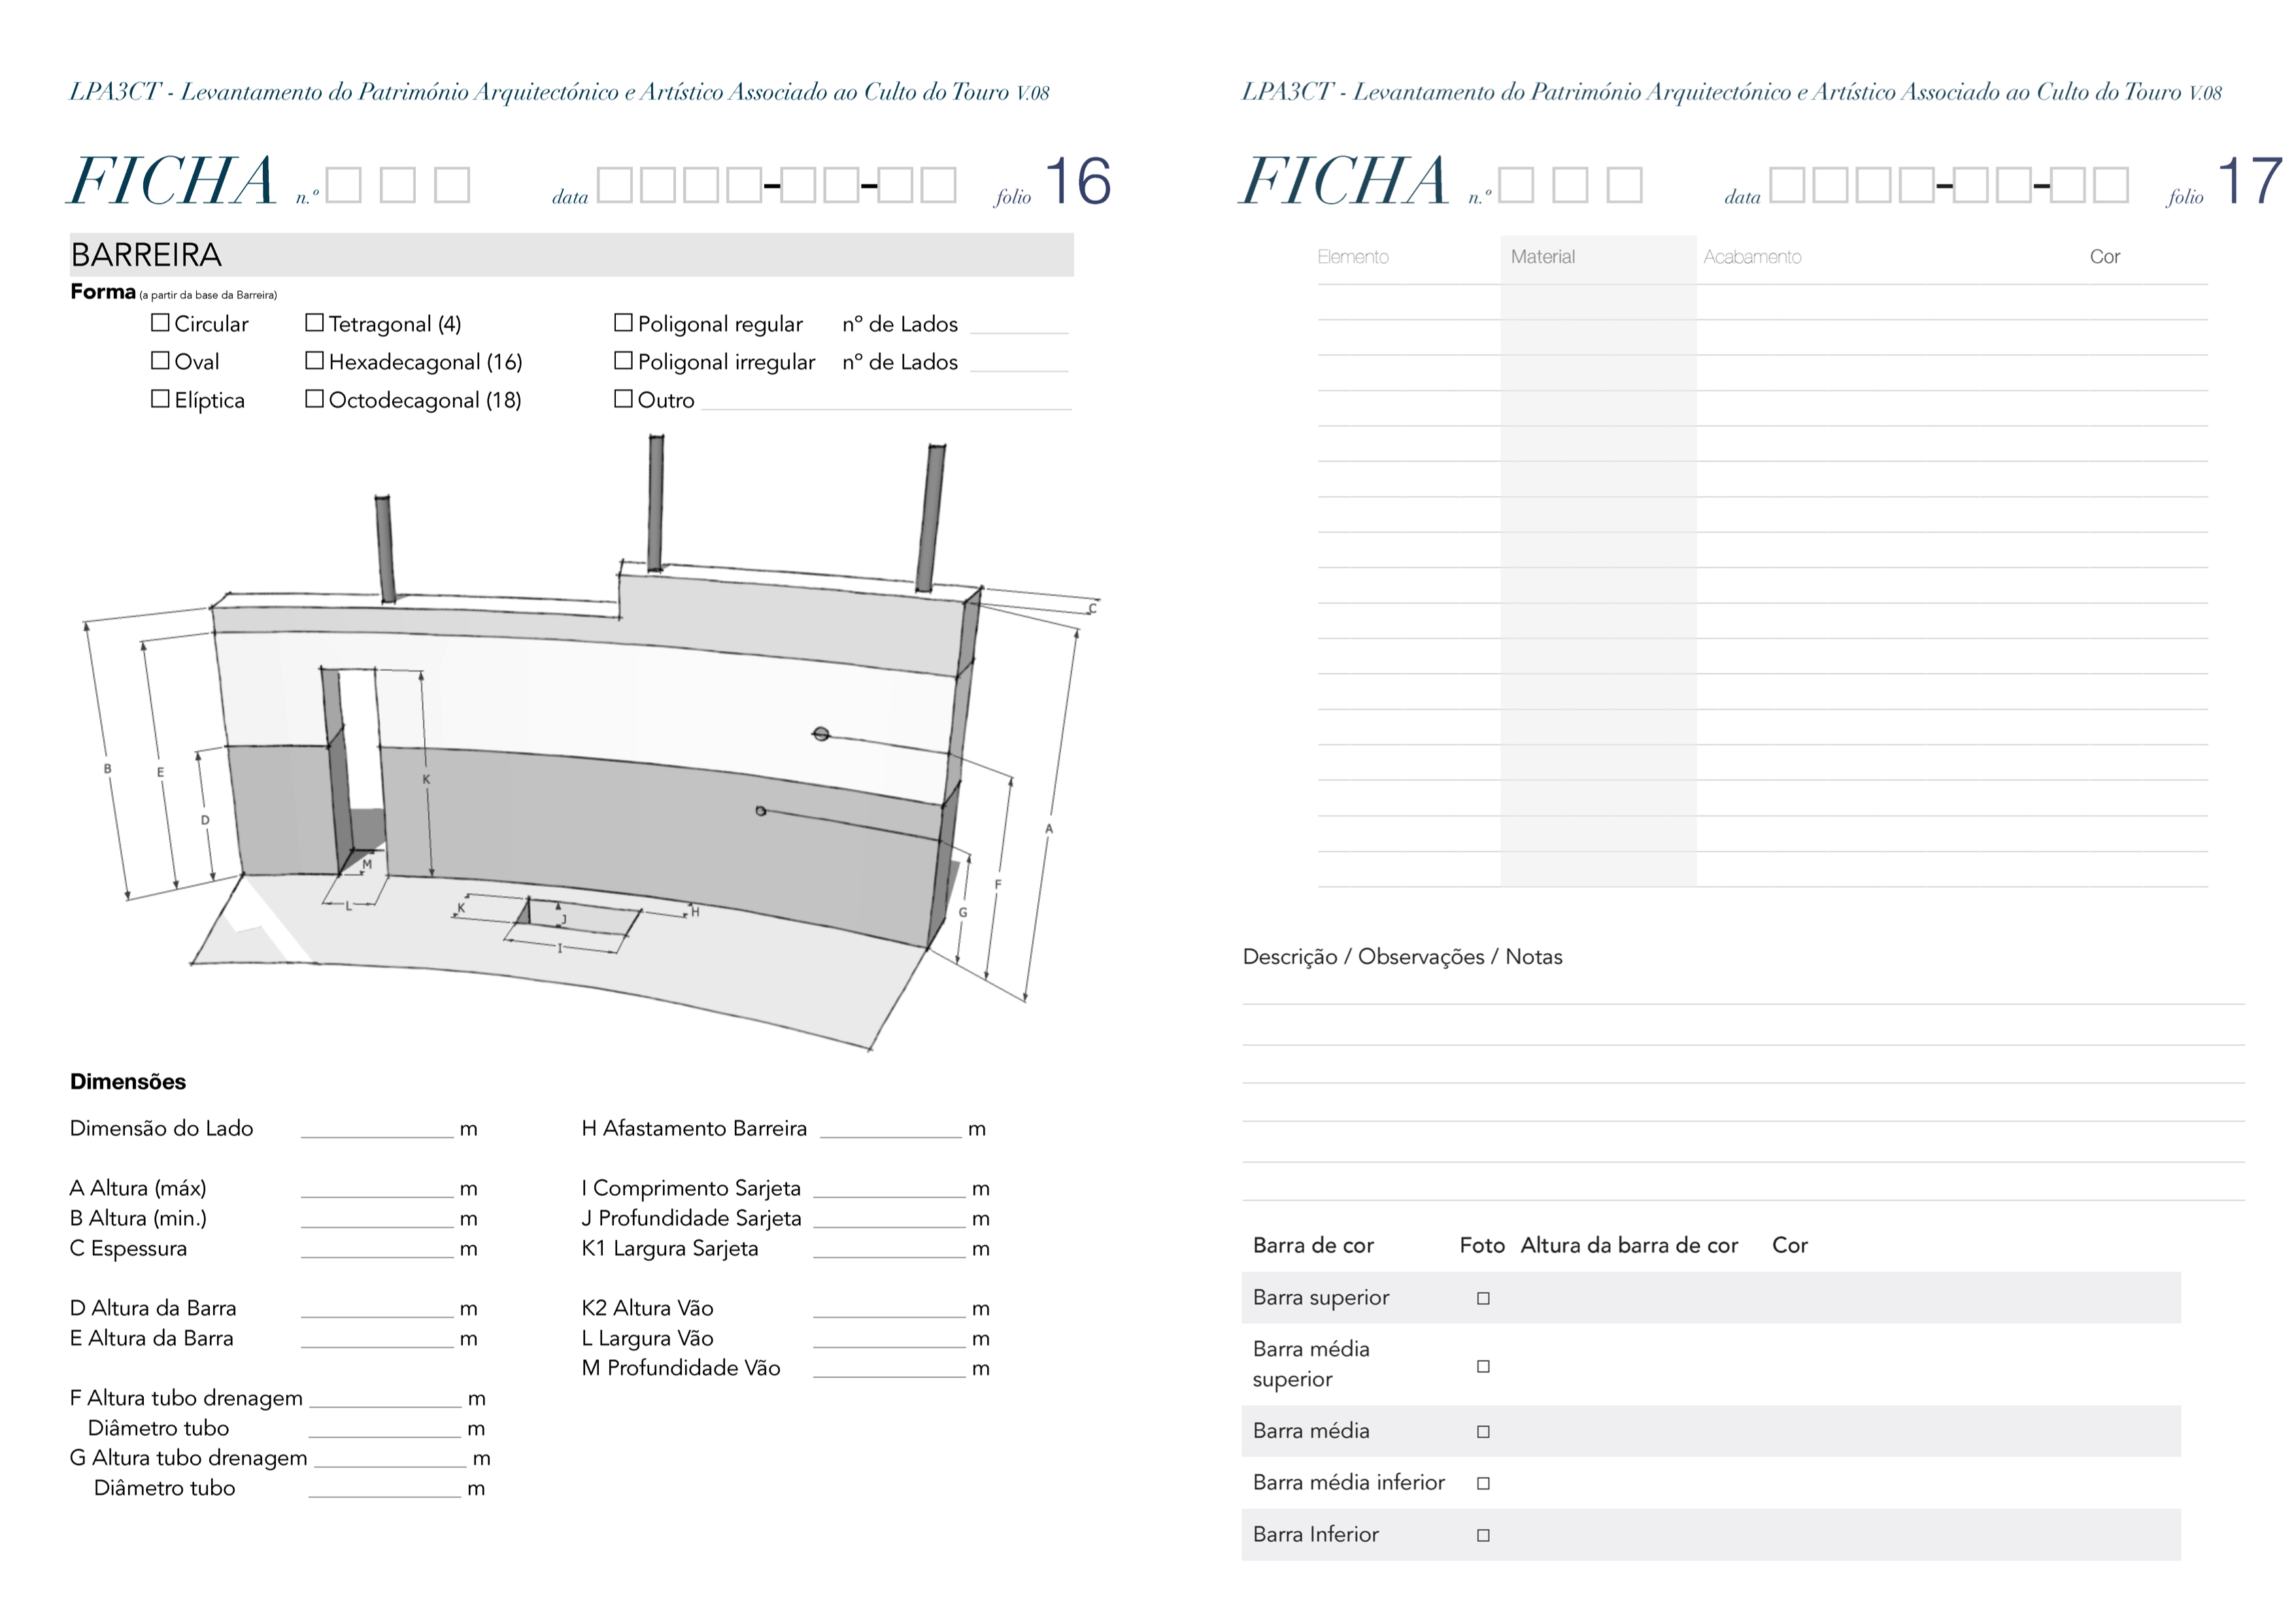Tick the Barra média Foto checkbox
Viewport: 2294px width, 1624px height.
pyautogui.click(x=1483, y=1432)
